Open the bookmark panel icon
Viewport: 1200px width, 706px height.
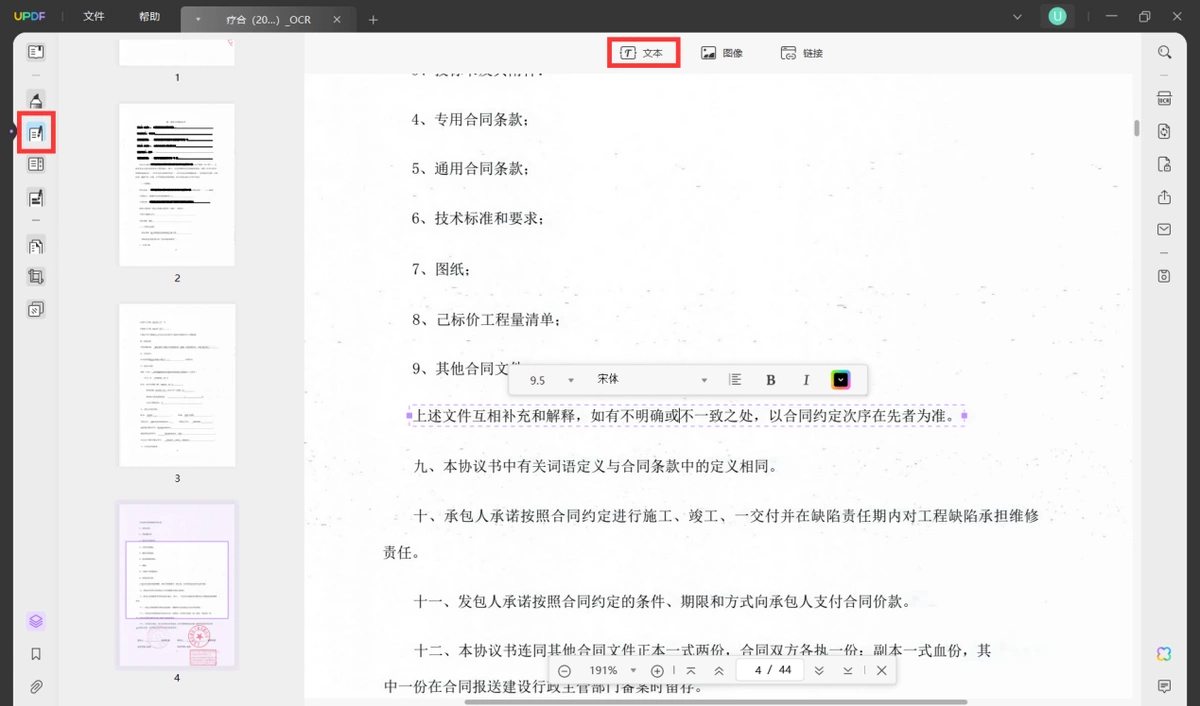pos(36,654)
